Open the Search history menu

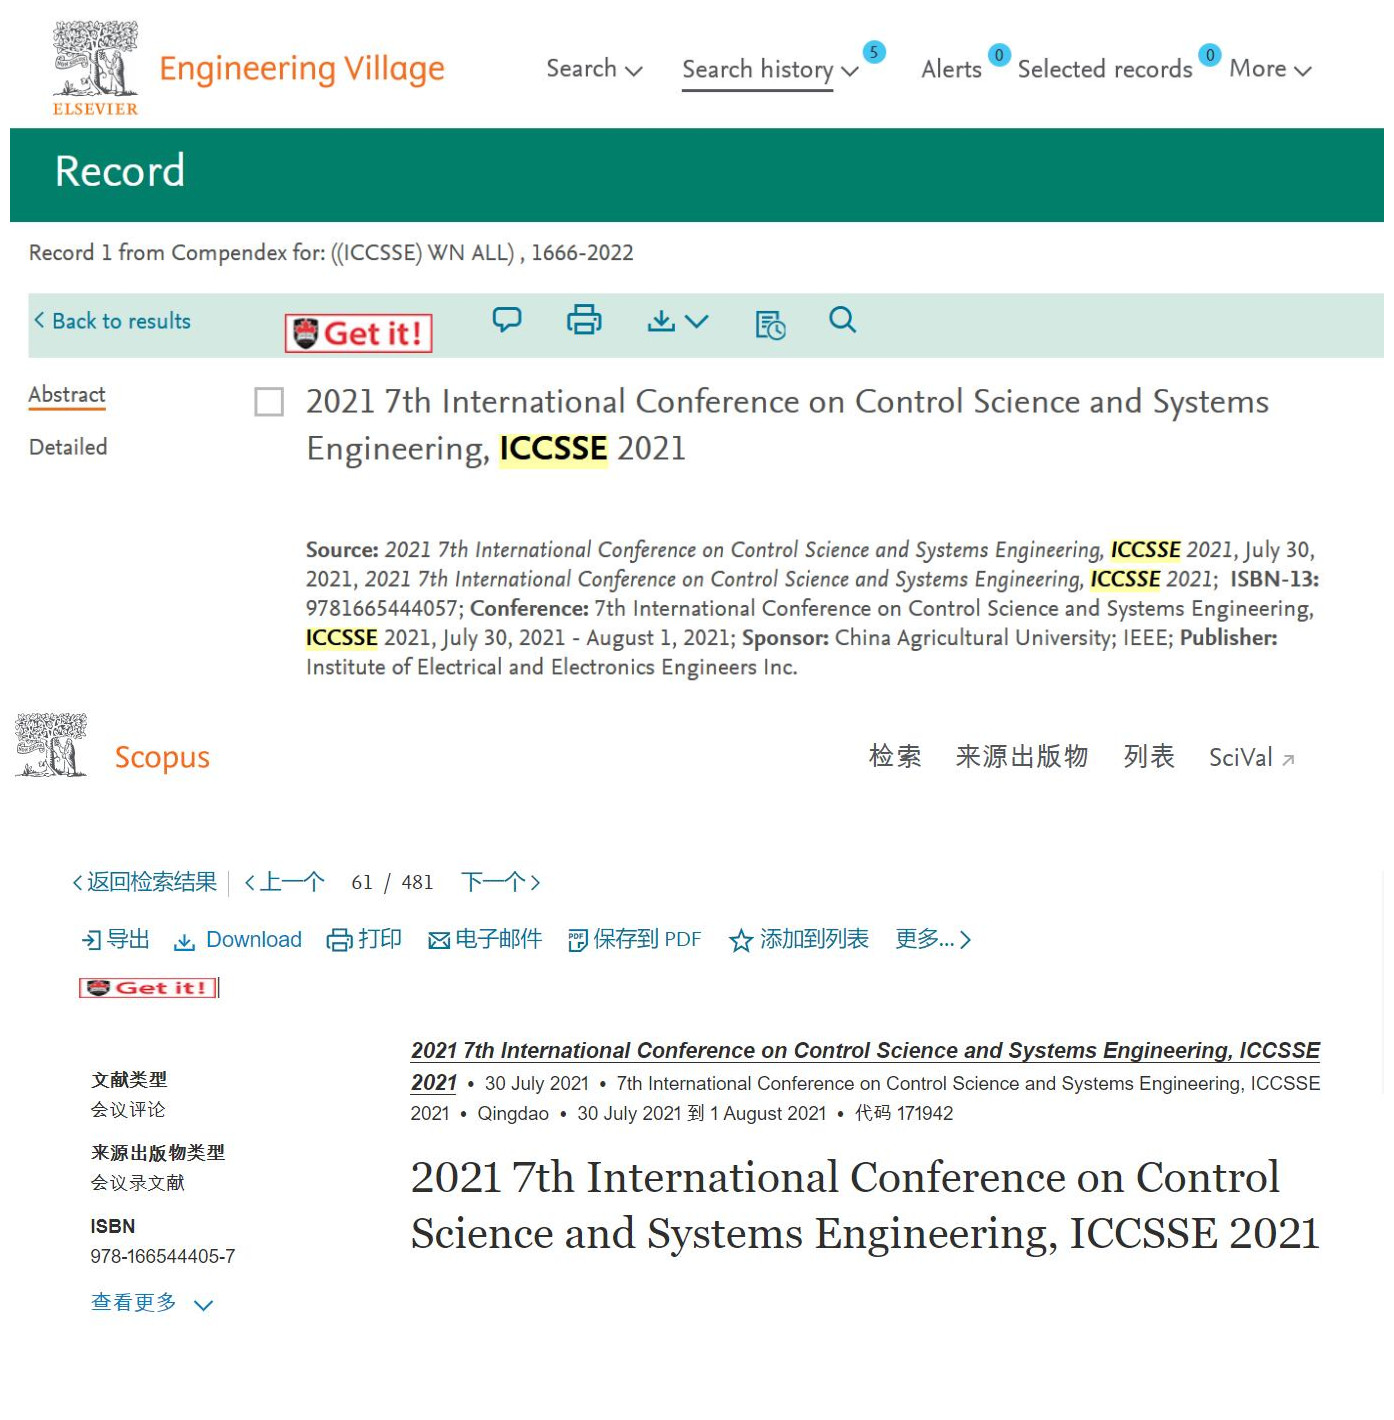[x=770, y=70]
